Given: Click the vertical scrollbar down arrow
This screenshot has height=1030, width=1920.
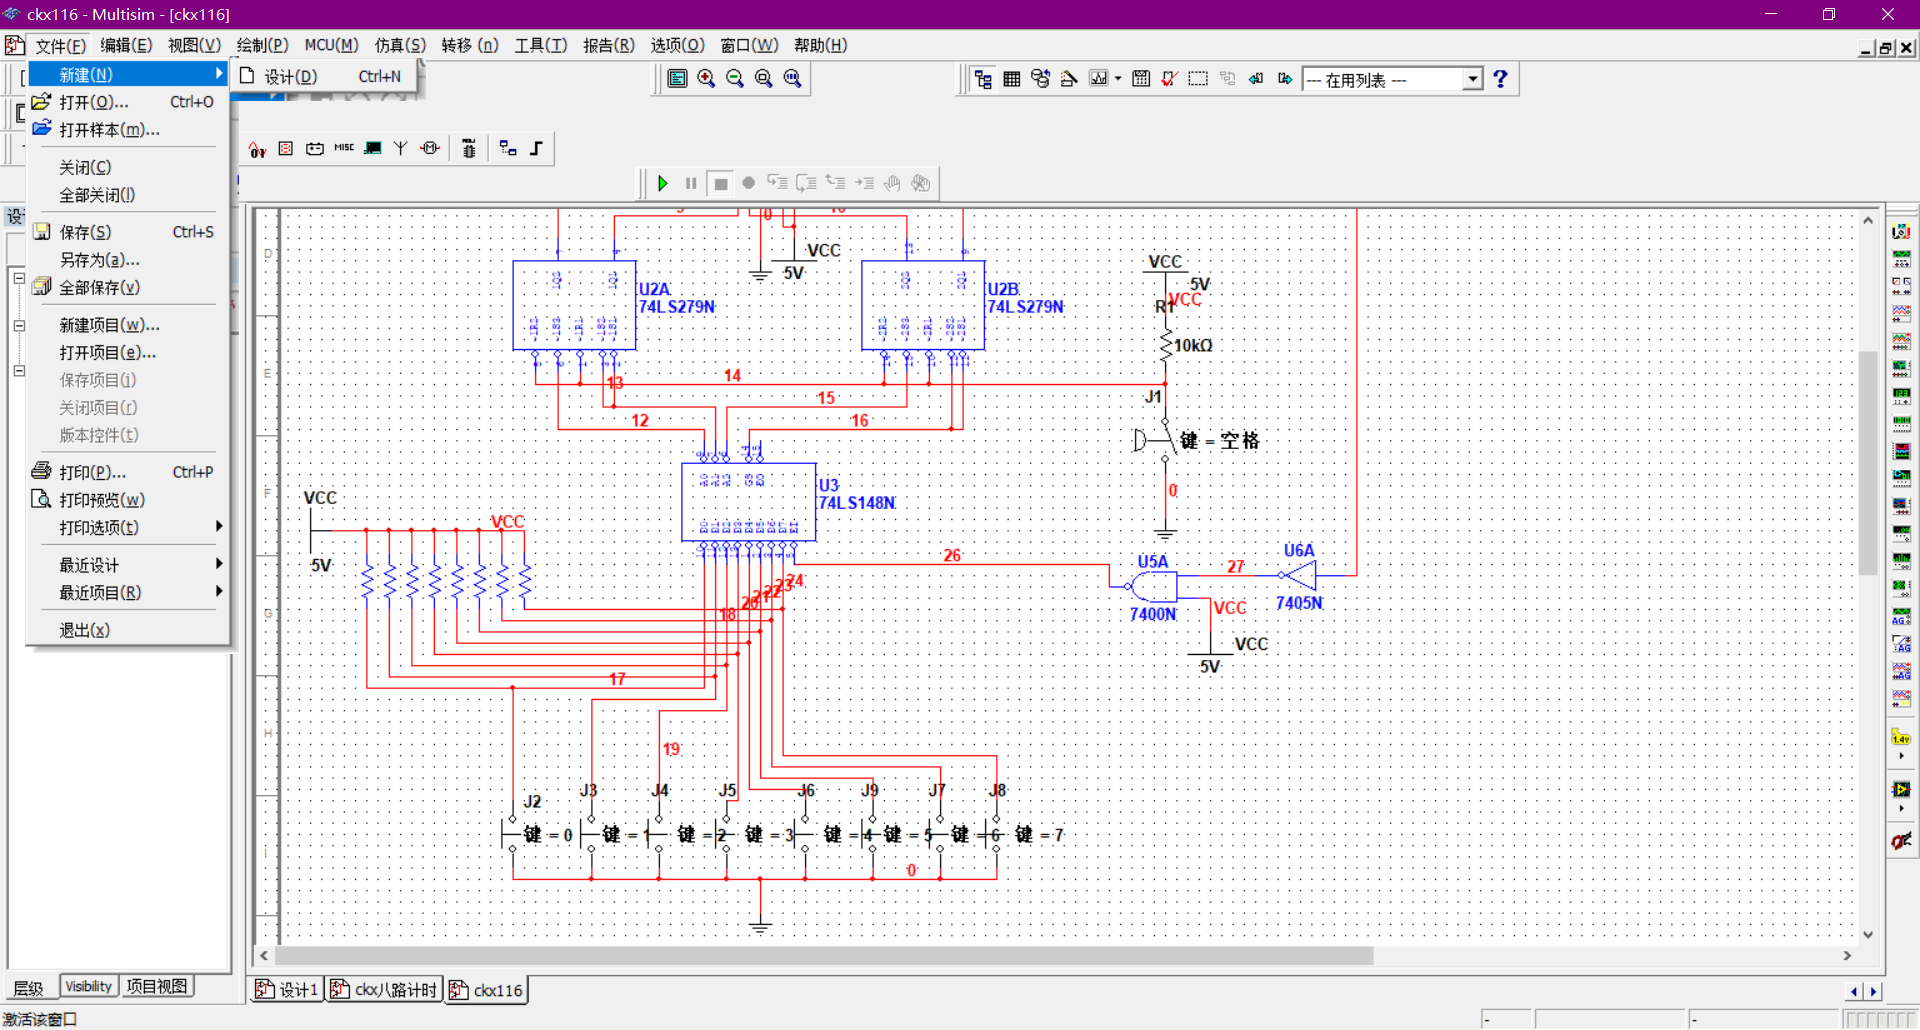Looking at the screenshot, I should click(x=1868, y=935).
